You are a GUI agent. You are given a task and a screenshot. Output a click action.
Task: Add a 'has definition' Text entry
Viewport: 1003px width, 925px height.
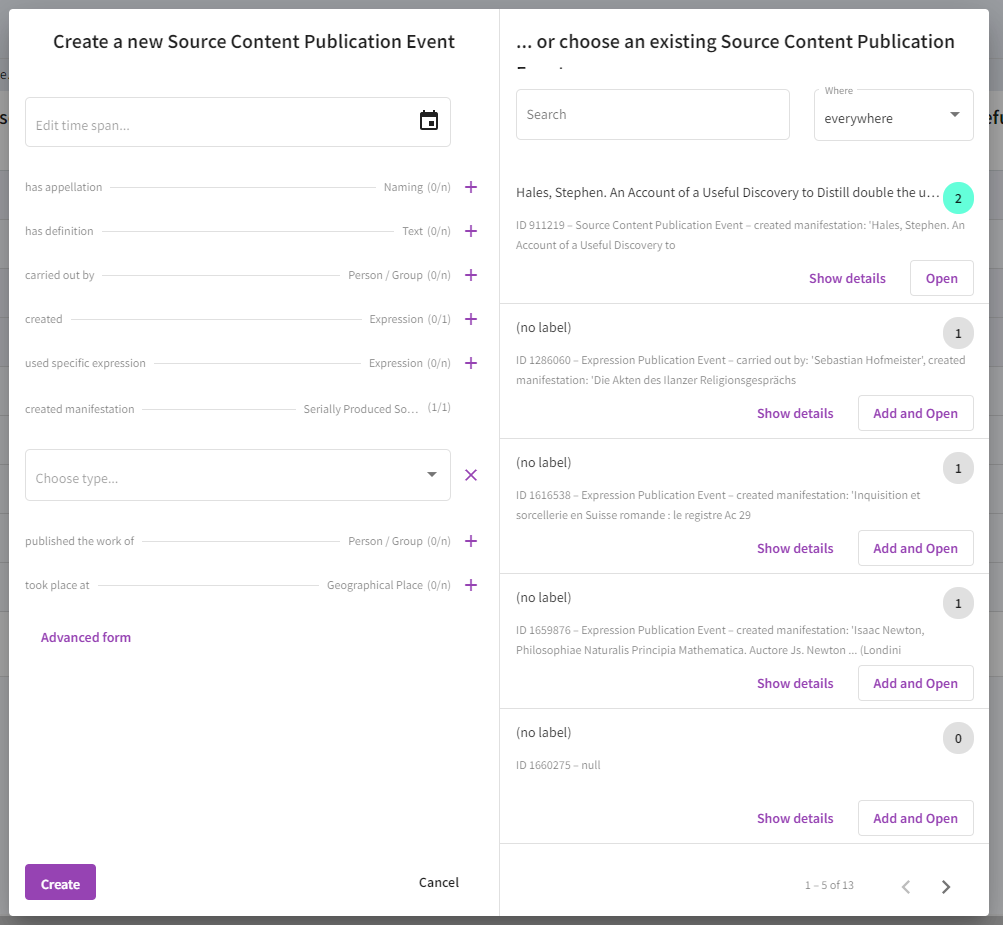click(471, 231)
